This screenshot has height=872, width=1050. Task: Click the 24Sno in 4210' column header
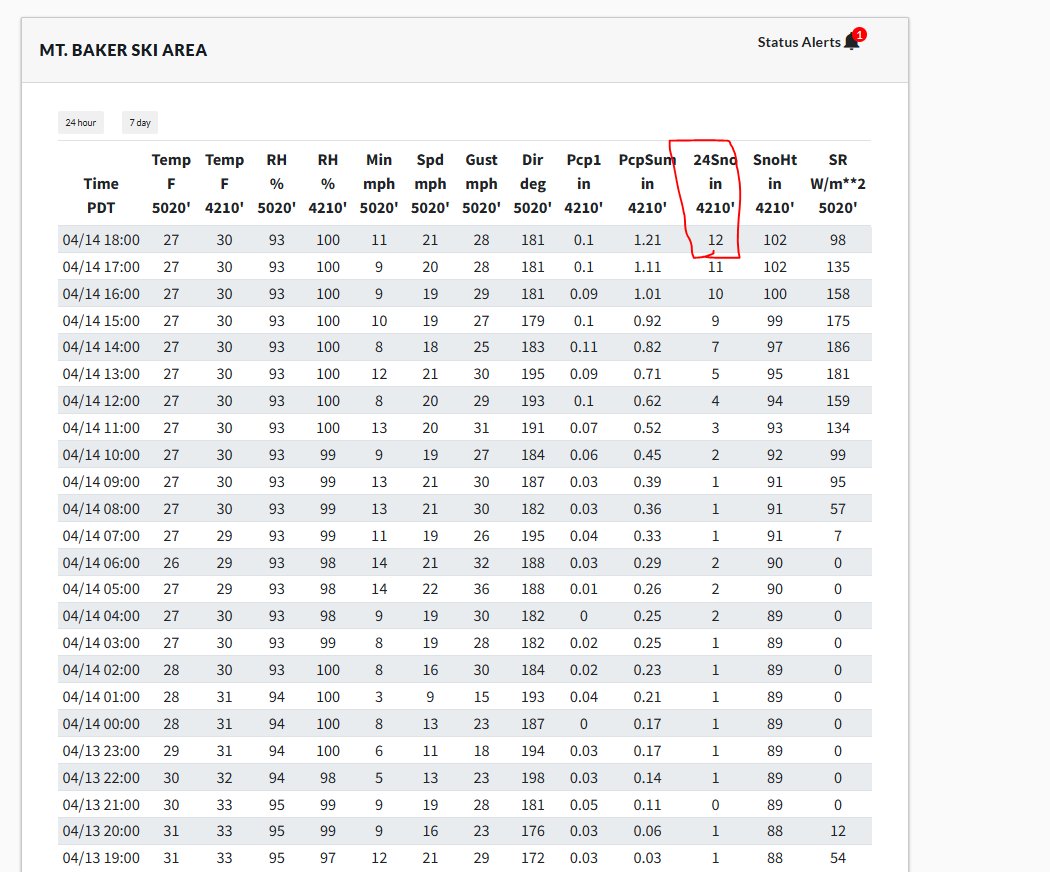point(715,184)
